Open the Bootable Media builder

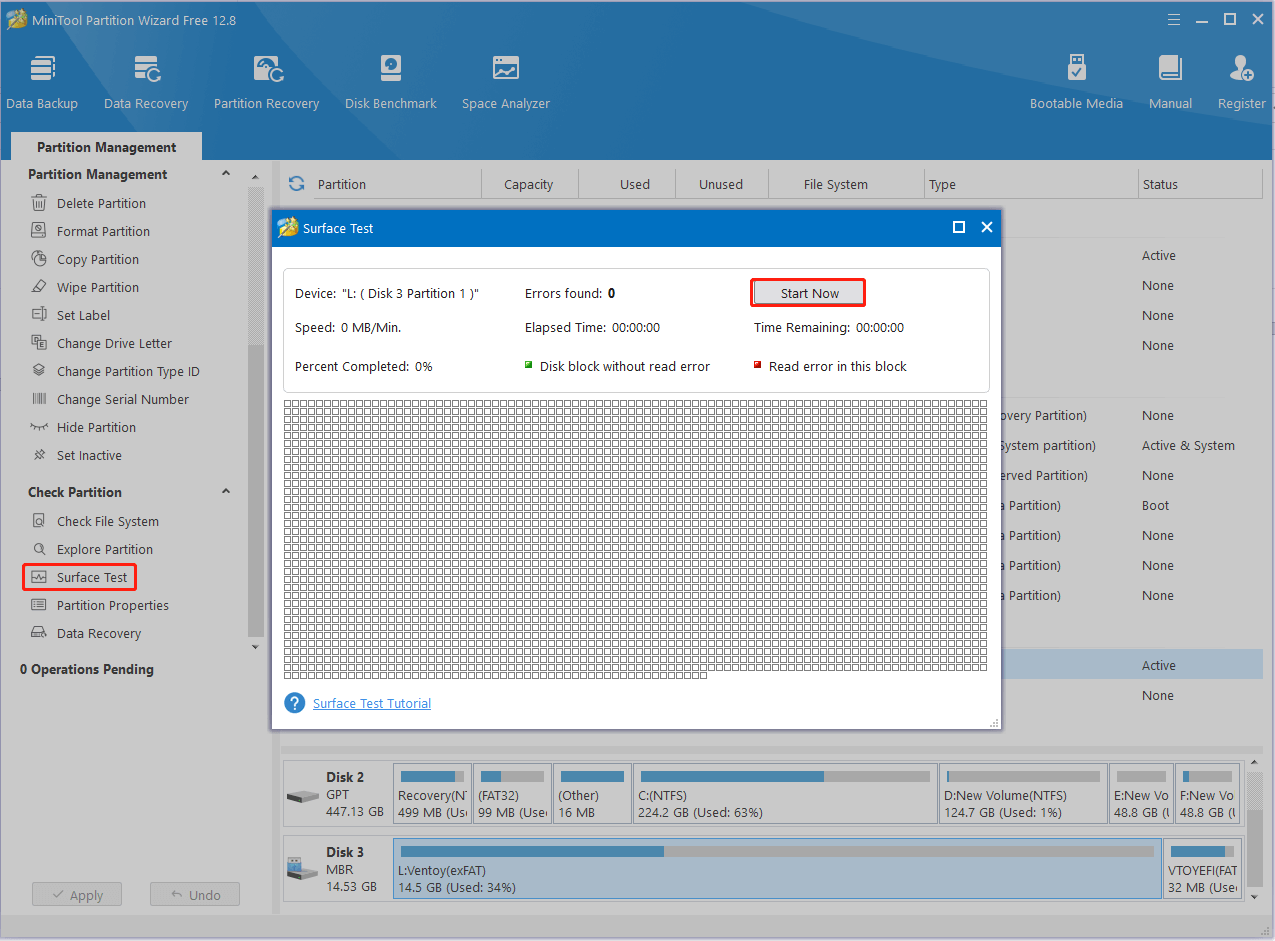pyautogui.click(x=1076, y=80)
